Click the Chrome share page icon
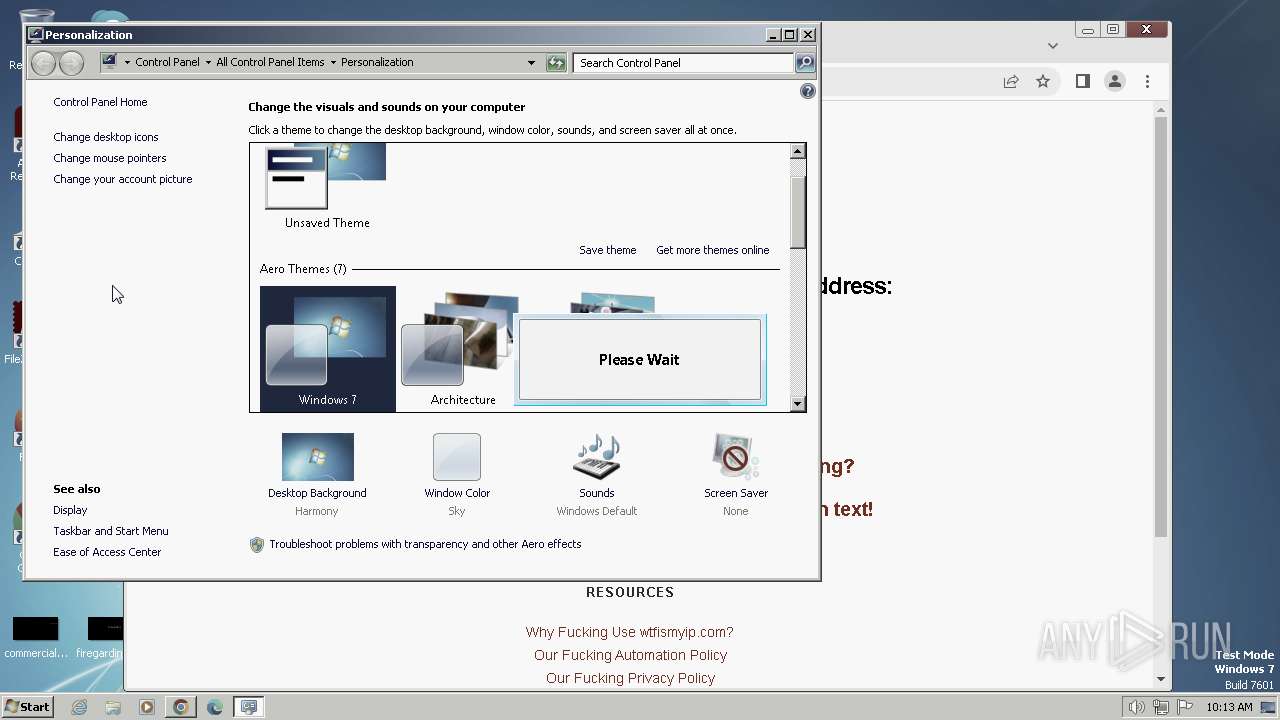 coord(1011,82)
